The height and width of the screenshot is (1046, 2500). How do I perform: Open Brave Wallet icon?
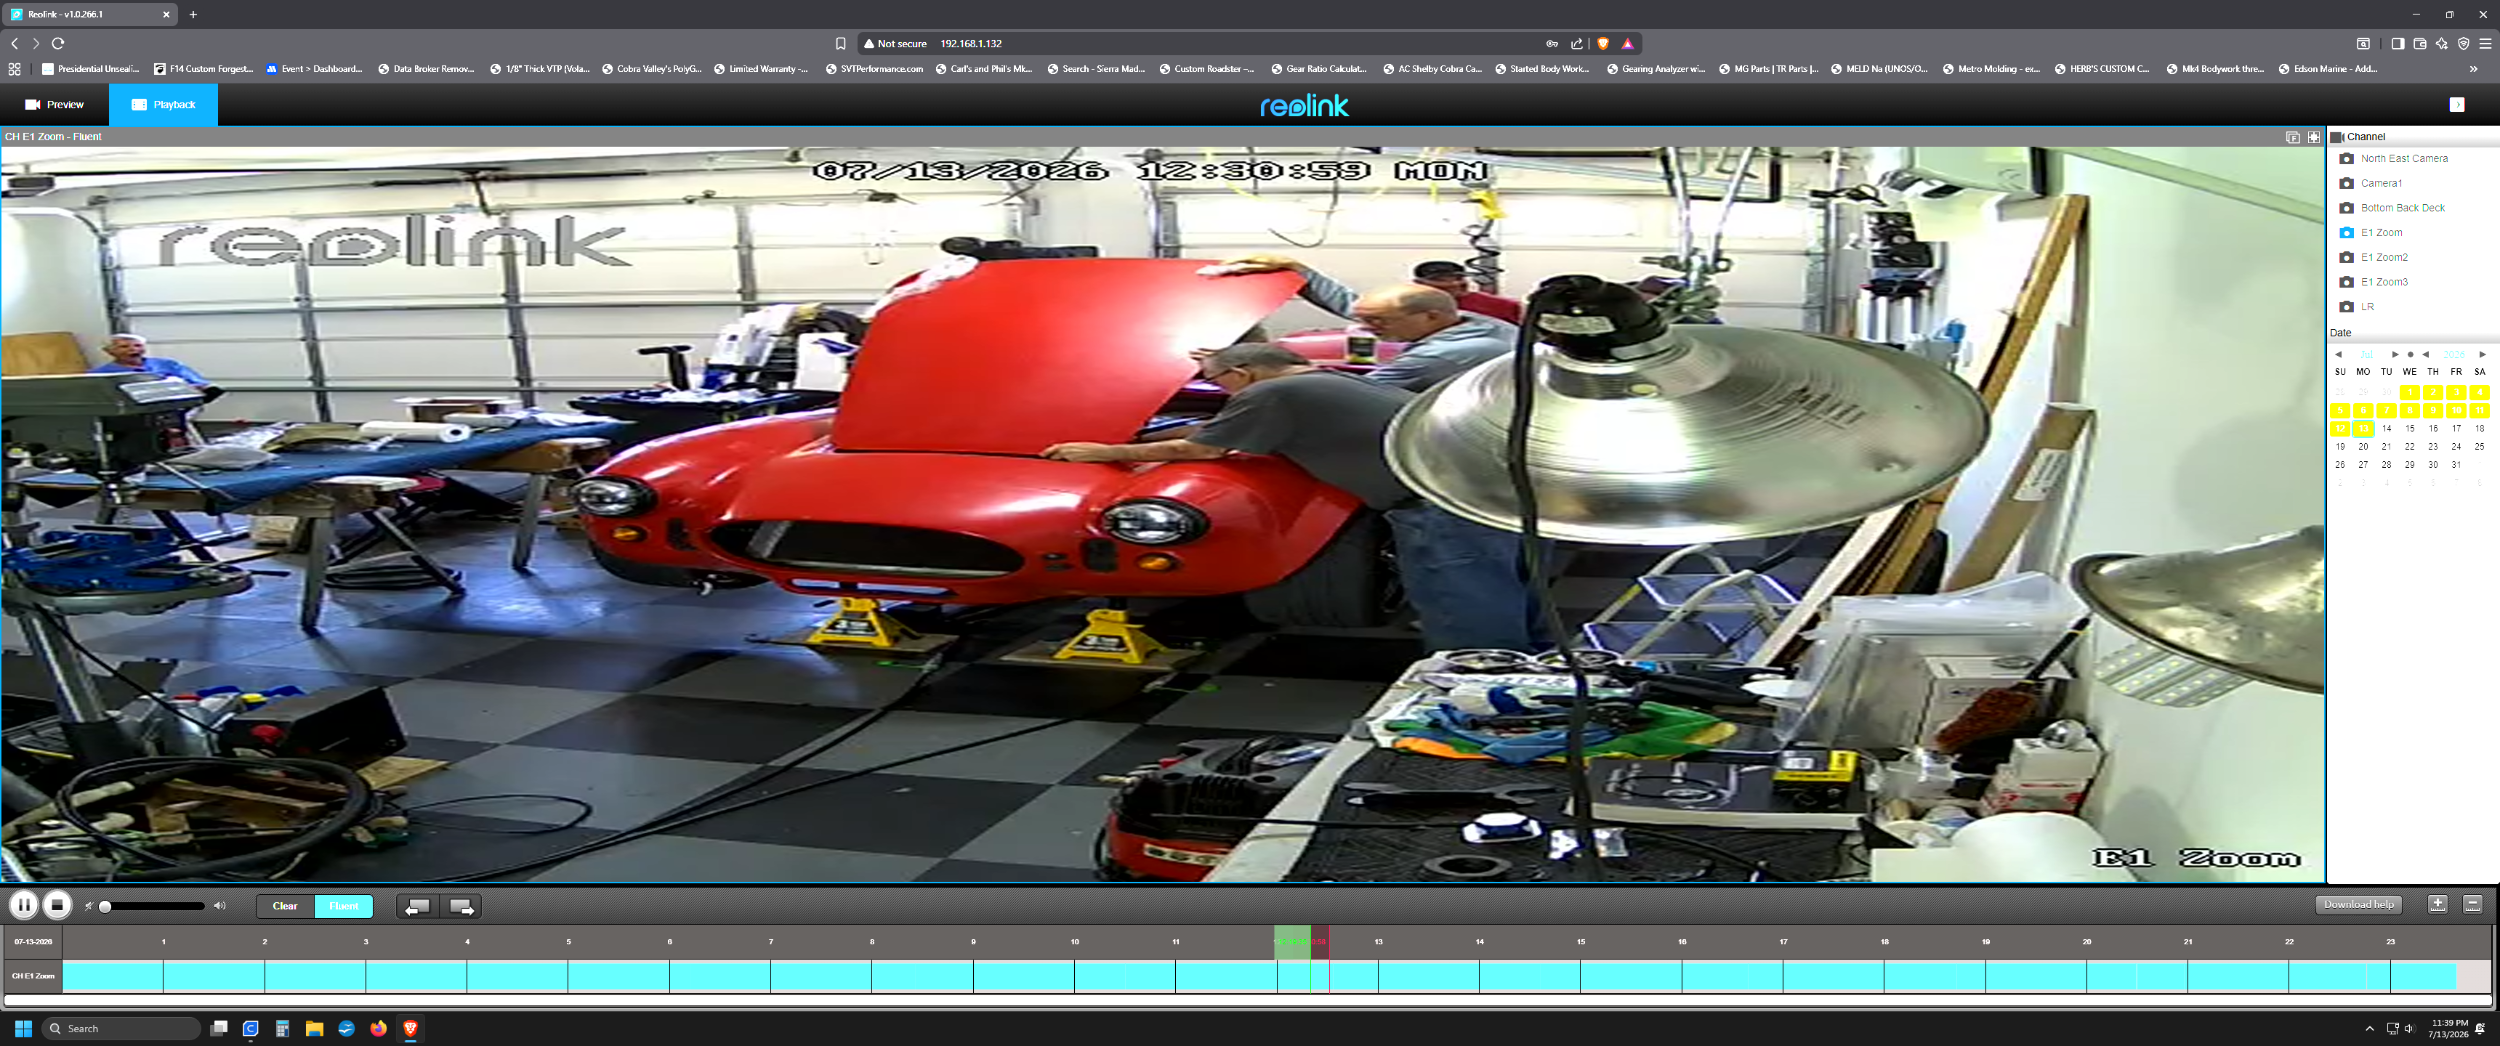coord(2420,43)
